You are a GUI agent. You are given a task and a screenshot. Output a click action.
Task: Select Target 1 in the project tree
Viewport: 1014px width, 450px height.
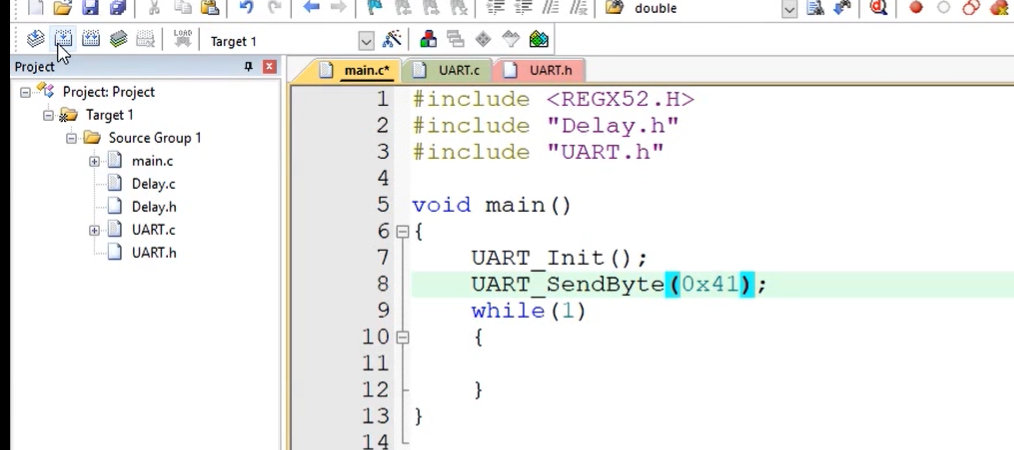109,115
